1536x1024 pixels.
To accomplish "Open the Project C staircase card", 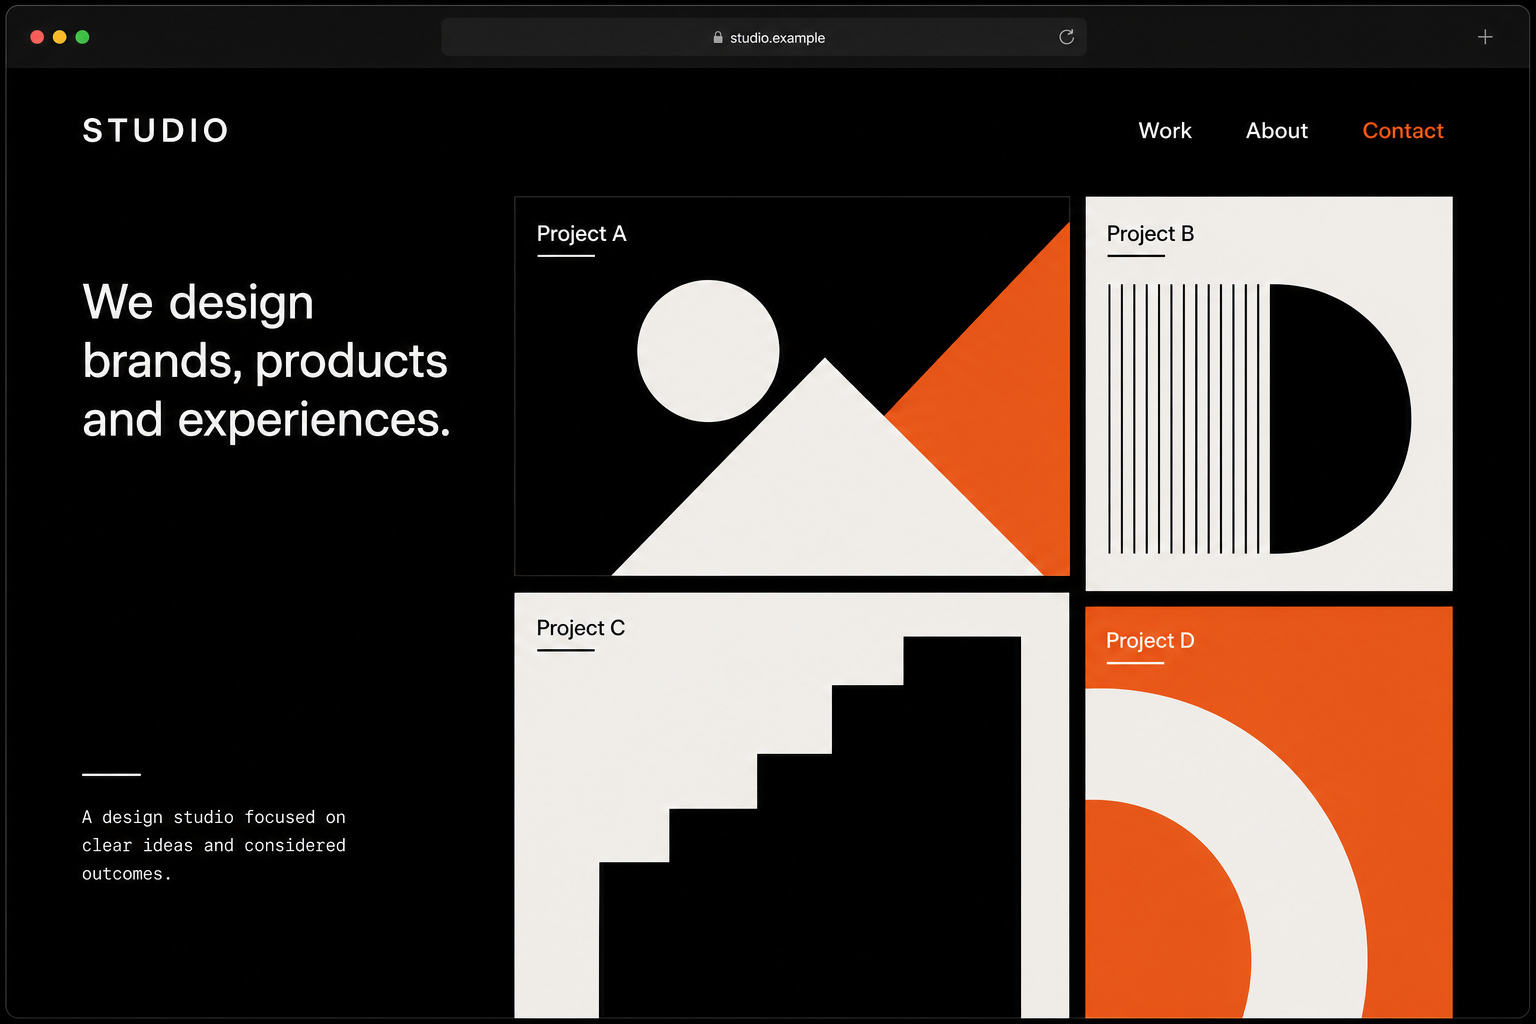I will click(792, 806).
